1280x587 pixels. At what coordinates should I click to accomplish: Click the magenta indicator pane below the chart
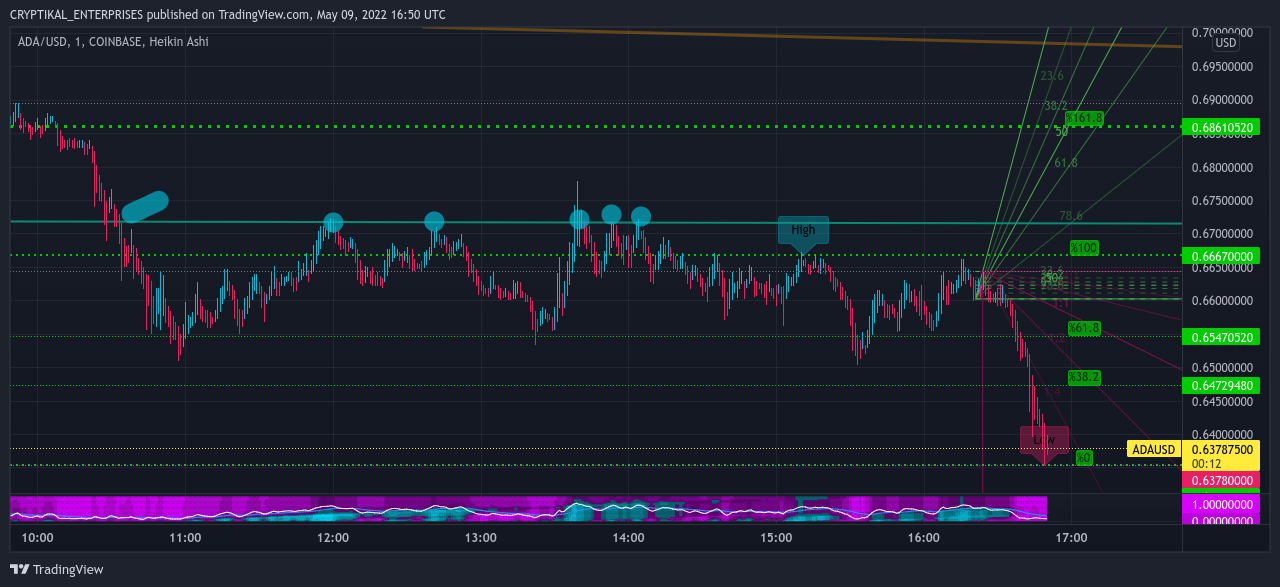pyautogui.click(x=528, y=508)
